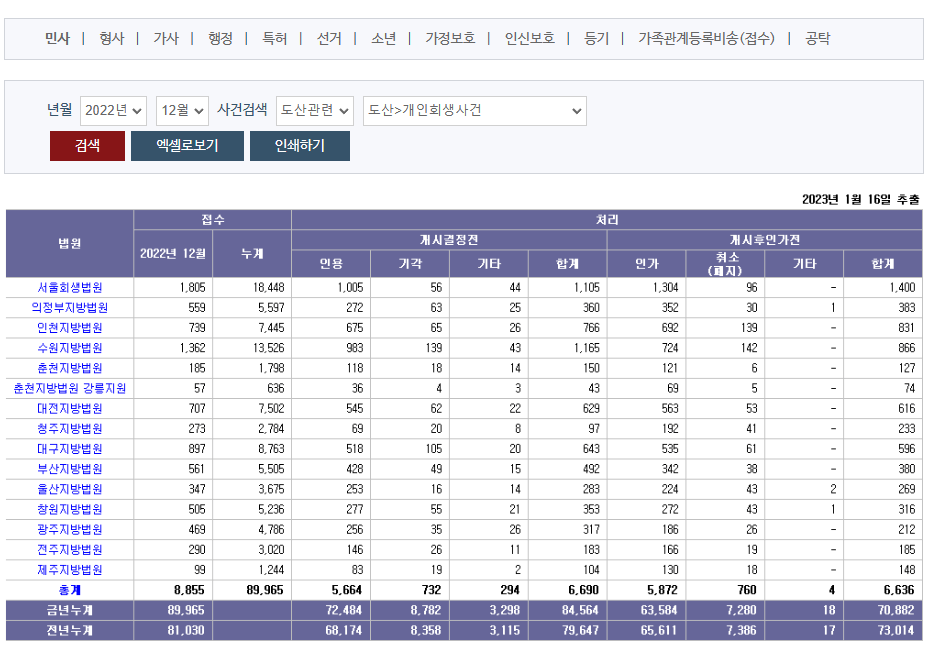Click the 법원 column header
Image resolution: width=931 pixels, height=652 pixels.
point(69,243)
